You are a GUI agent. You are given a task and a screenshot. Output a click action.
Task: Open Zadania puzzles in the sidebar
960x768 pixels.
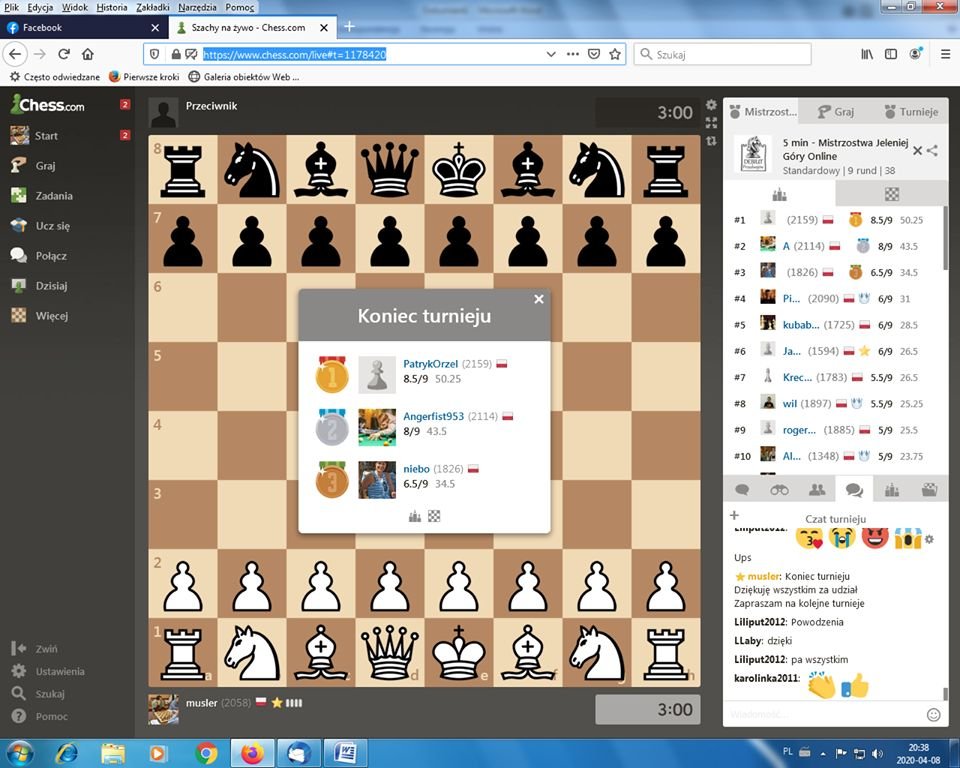[x=54, y=196]
